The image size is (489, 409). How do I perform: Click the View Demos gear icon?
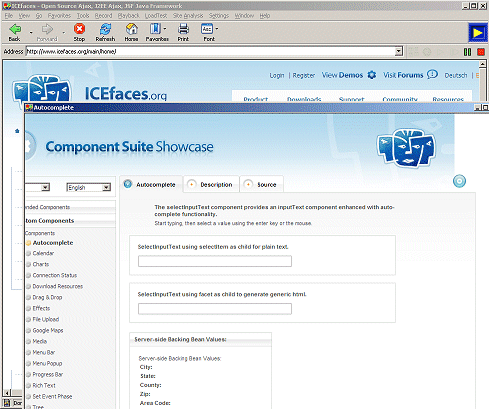click(x=372, y=75)
